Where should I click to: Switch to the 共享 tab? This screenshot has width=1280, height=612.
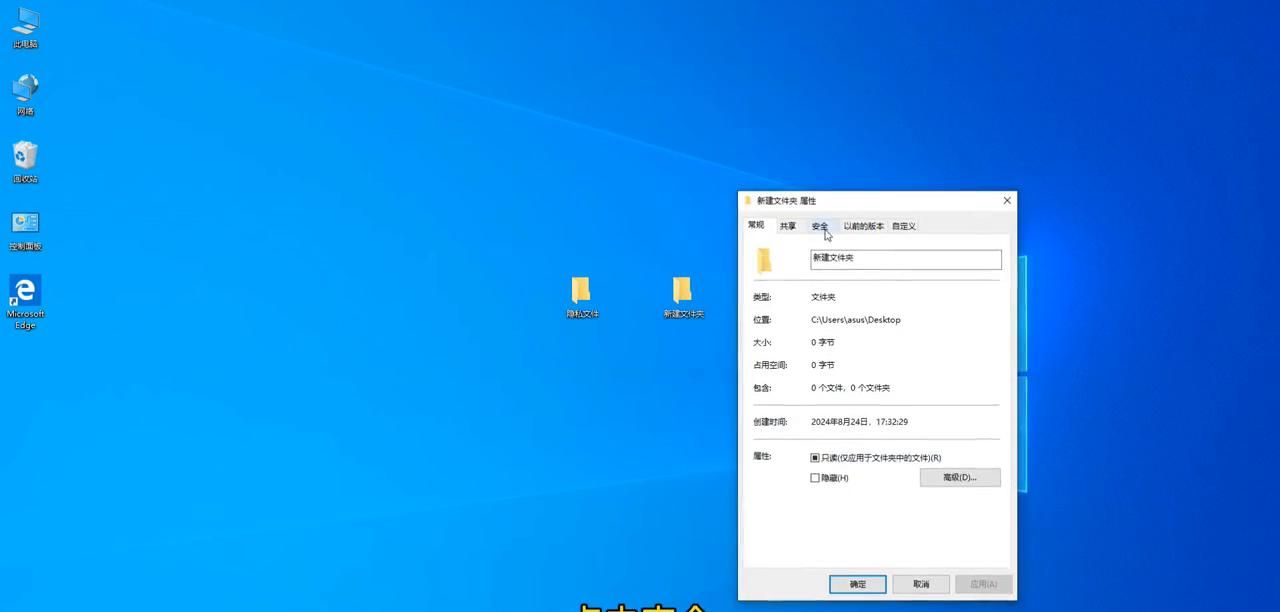pos(787,225)
